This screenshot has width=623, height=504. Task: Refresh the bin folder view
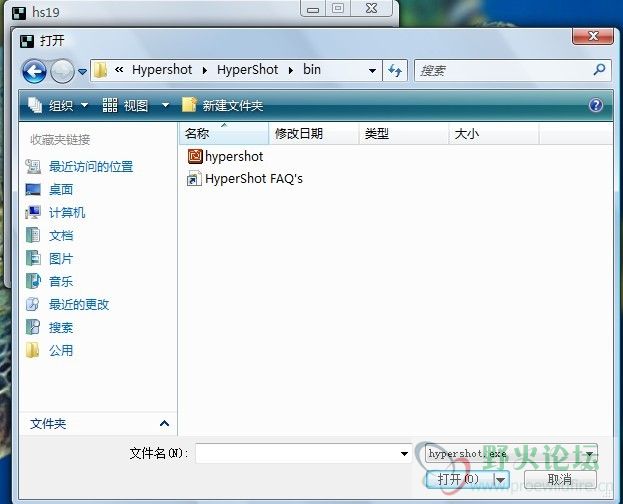(x=395, y=71)
